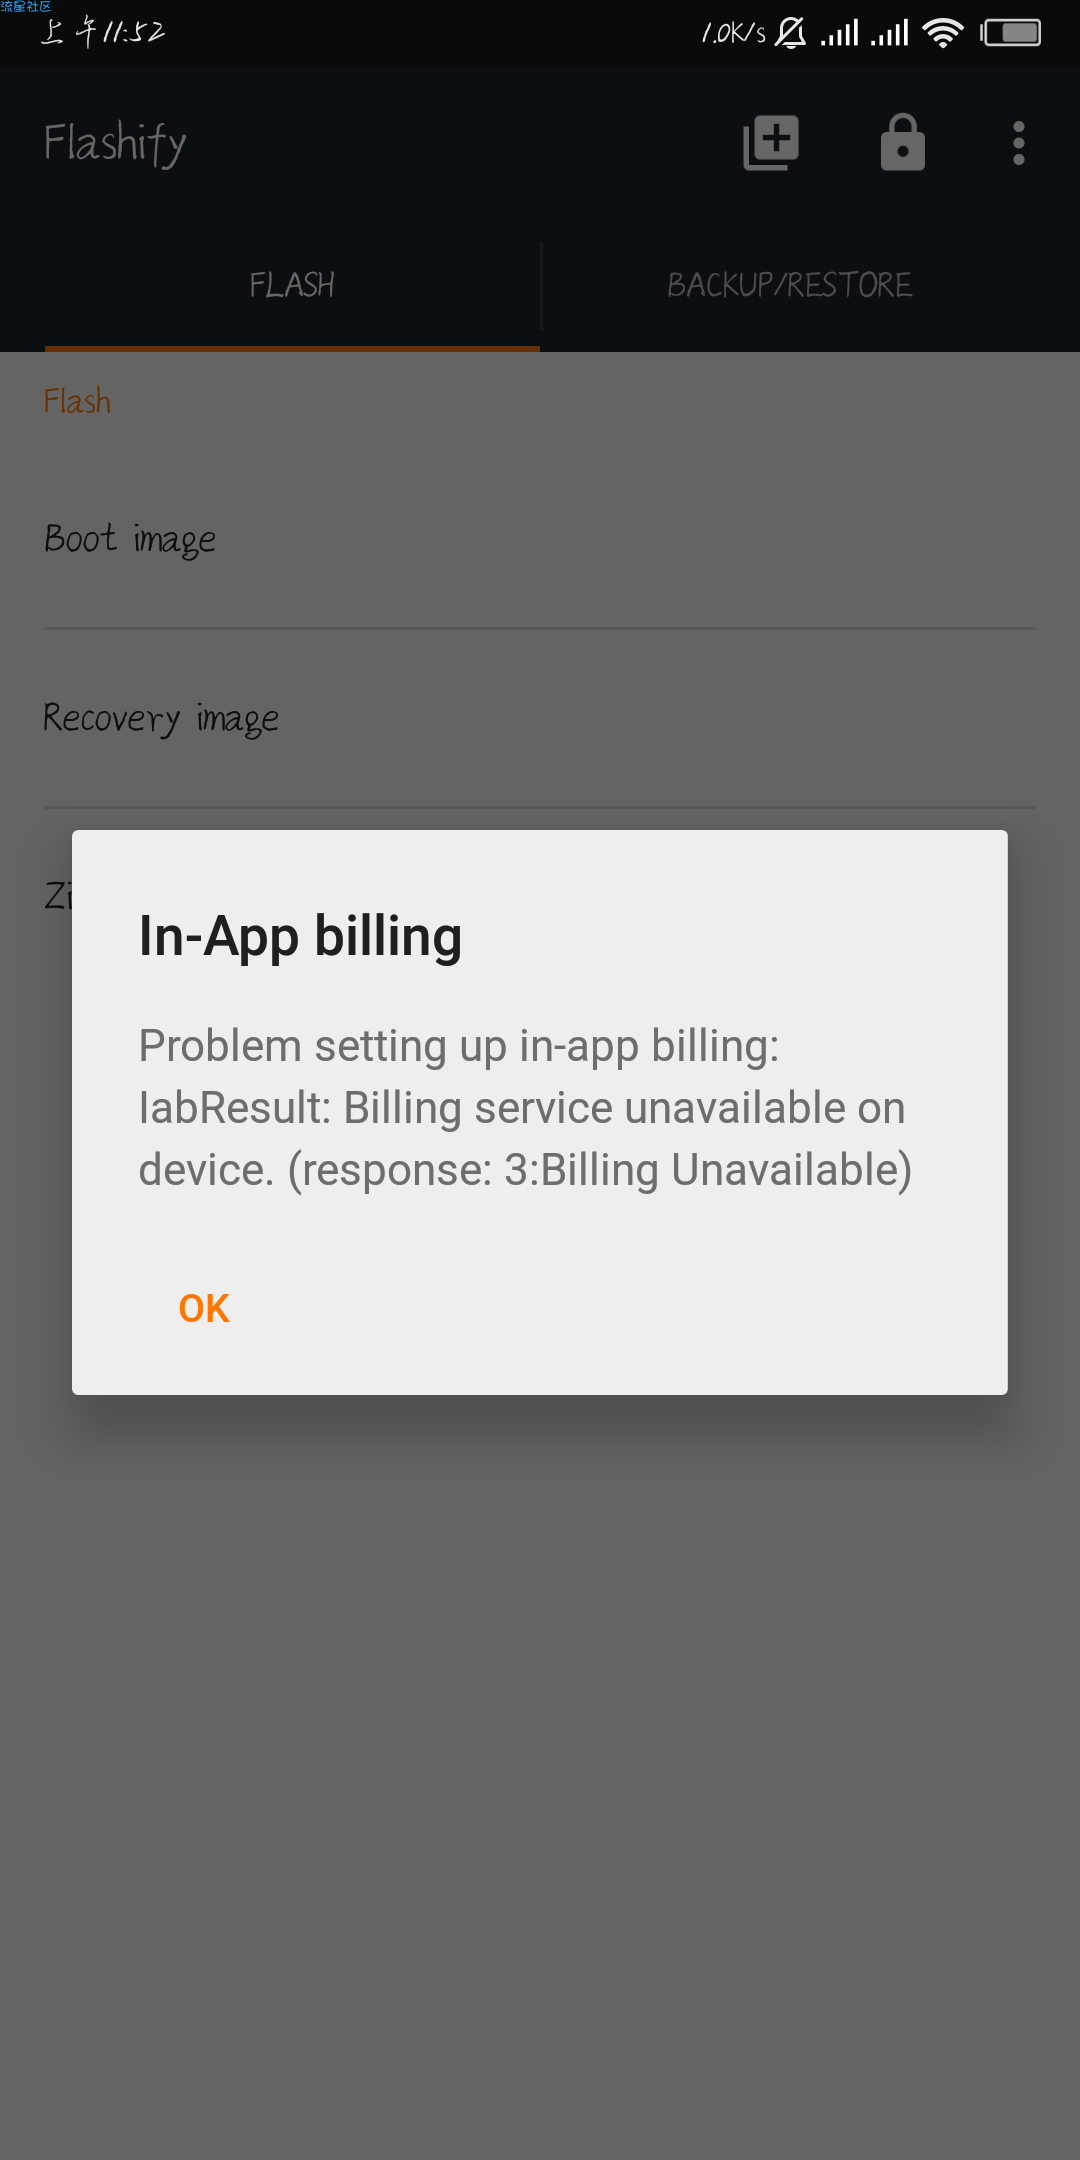Tap the Flashify app title
Viewport: 1080px width, 2160px height.
(x=115, y=143)
